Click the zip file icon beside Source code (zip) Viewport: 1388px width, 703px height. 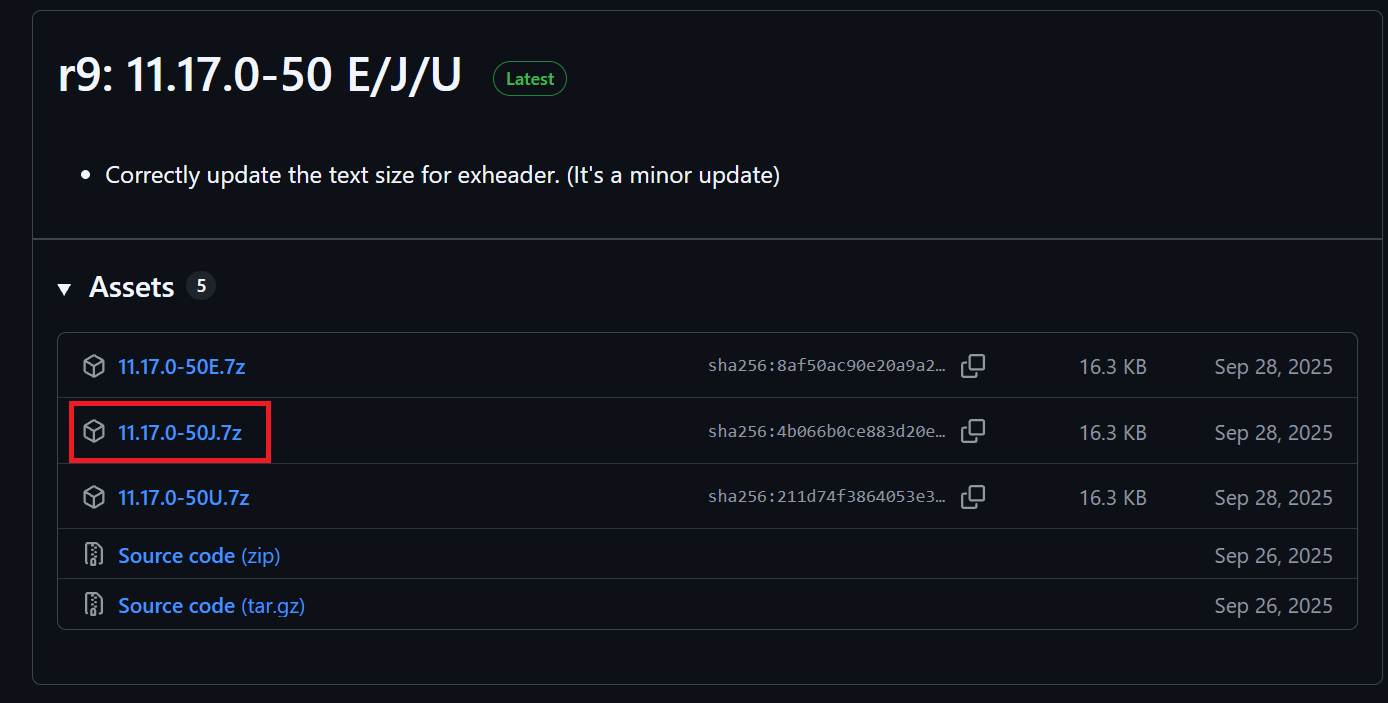94,555
